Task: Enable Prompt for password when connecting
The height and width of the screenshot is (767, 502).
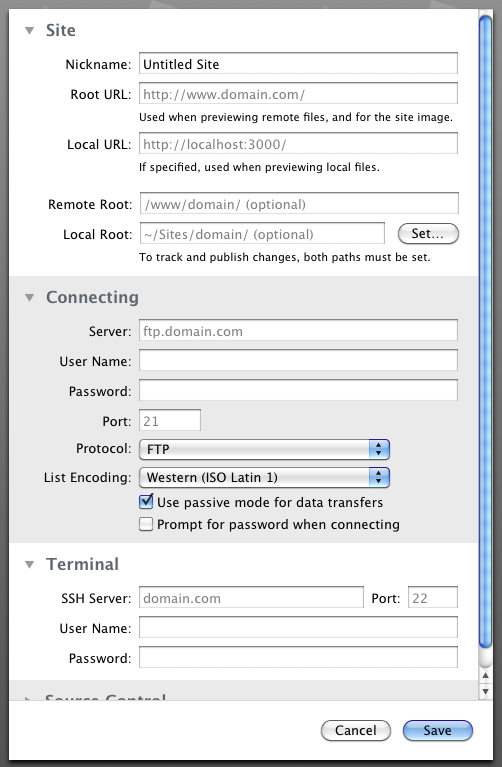Action: [146, 524]
